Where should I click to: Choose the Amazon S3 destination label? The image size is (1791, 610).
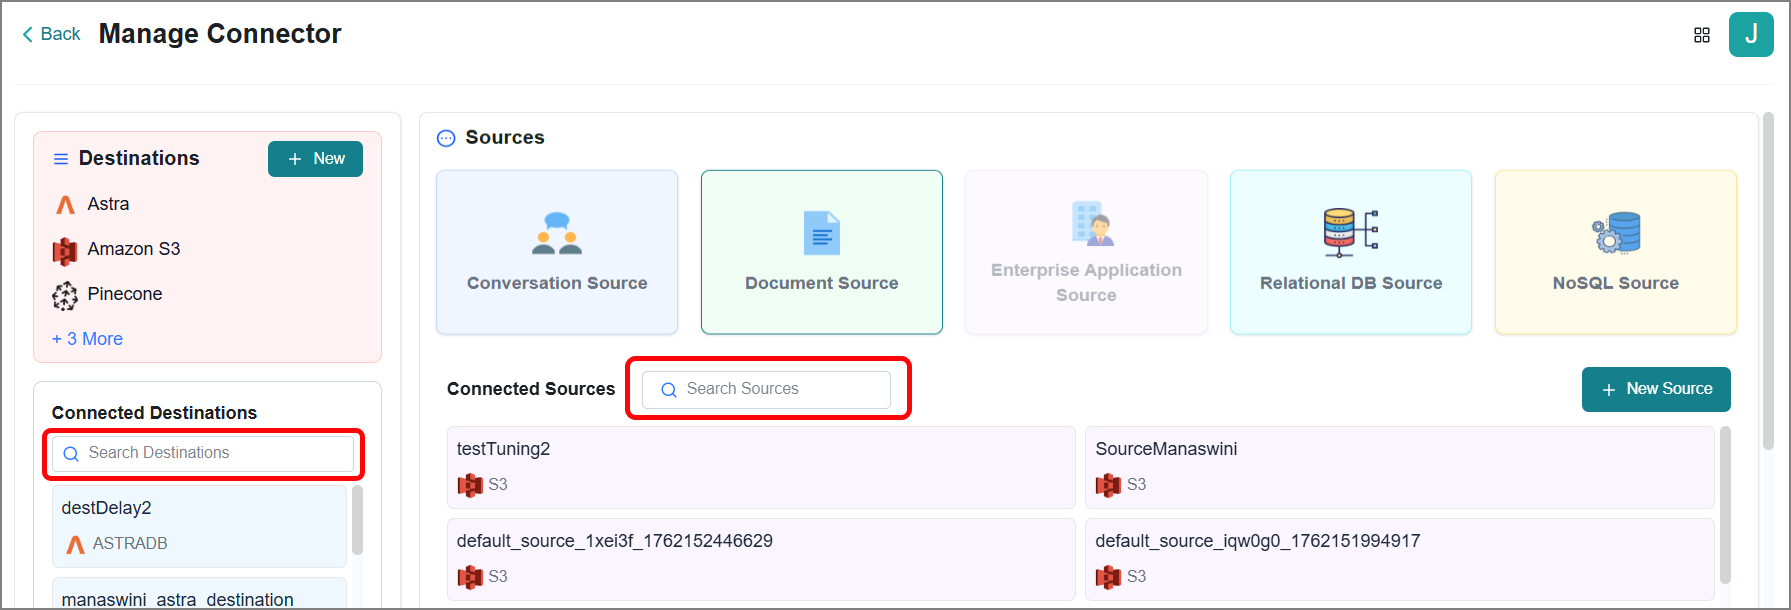click(x=134, y=249)
